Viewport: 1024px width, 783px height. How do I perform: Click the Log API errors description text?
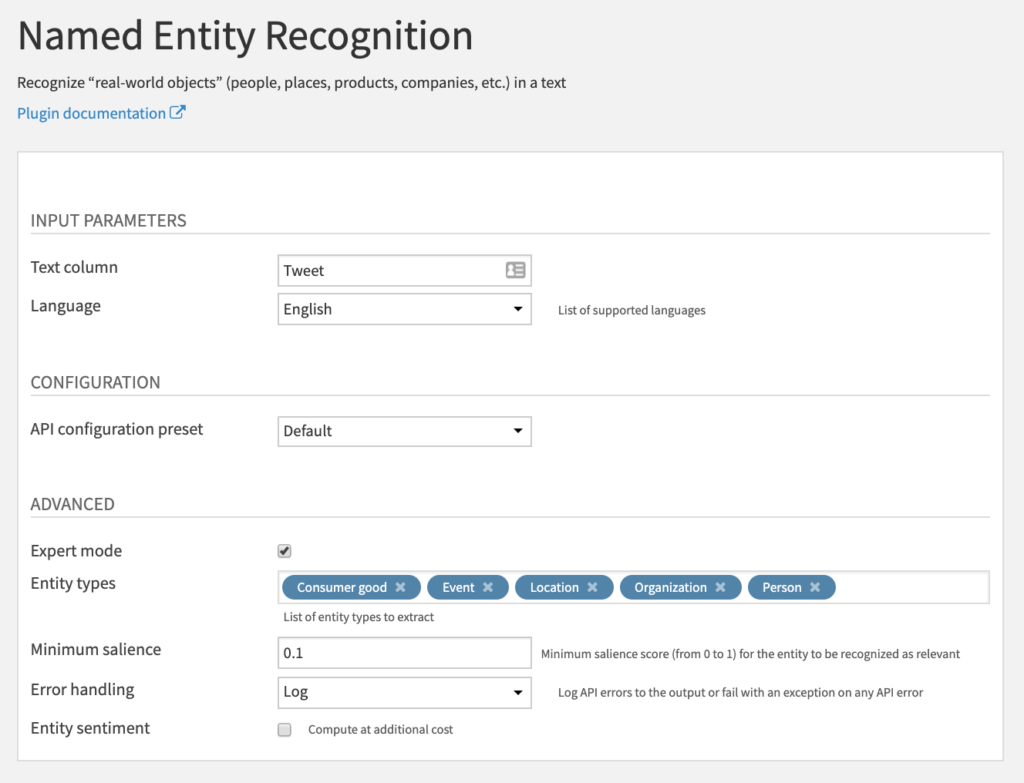tap(741, 692)
